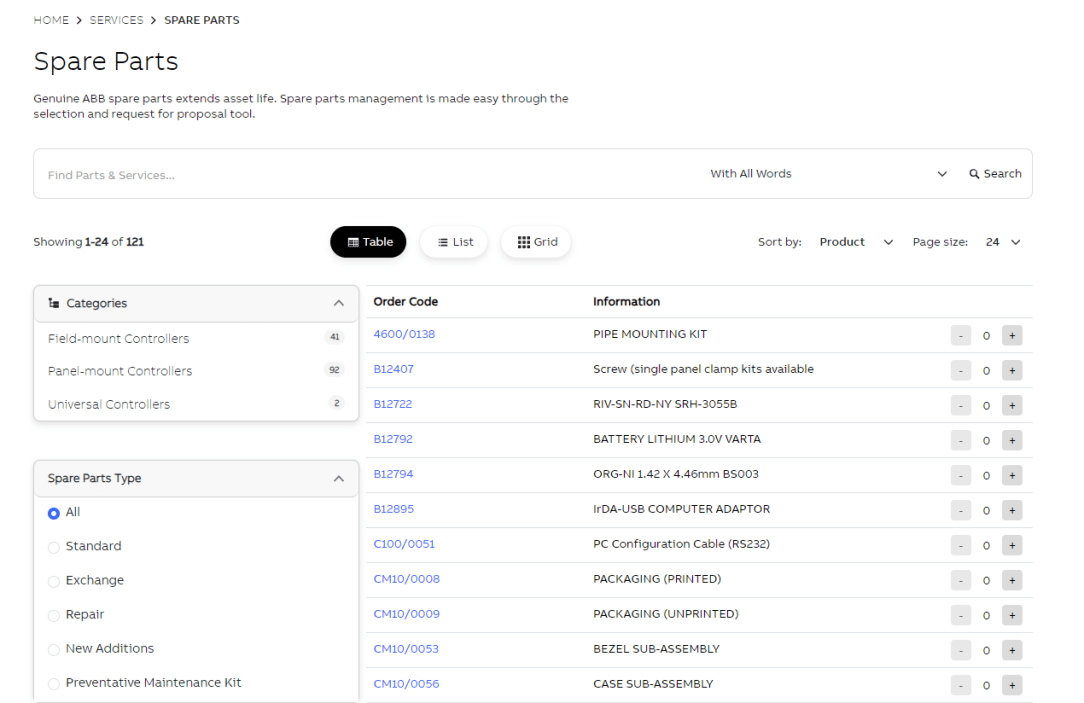
Task: Open the With All Words dropdown
Action: point(828,174)
